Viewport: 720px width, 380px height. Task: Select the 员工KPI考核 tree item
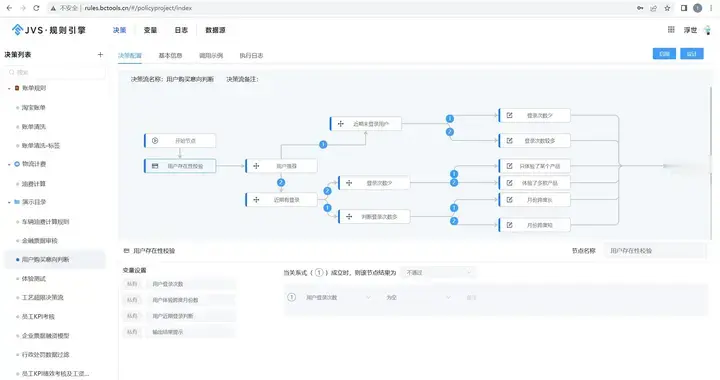38,317
